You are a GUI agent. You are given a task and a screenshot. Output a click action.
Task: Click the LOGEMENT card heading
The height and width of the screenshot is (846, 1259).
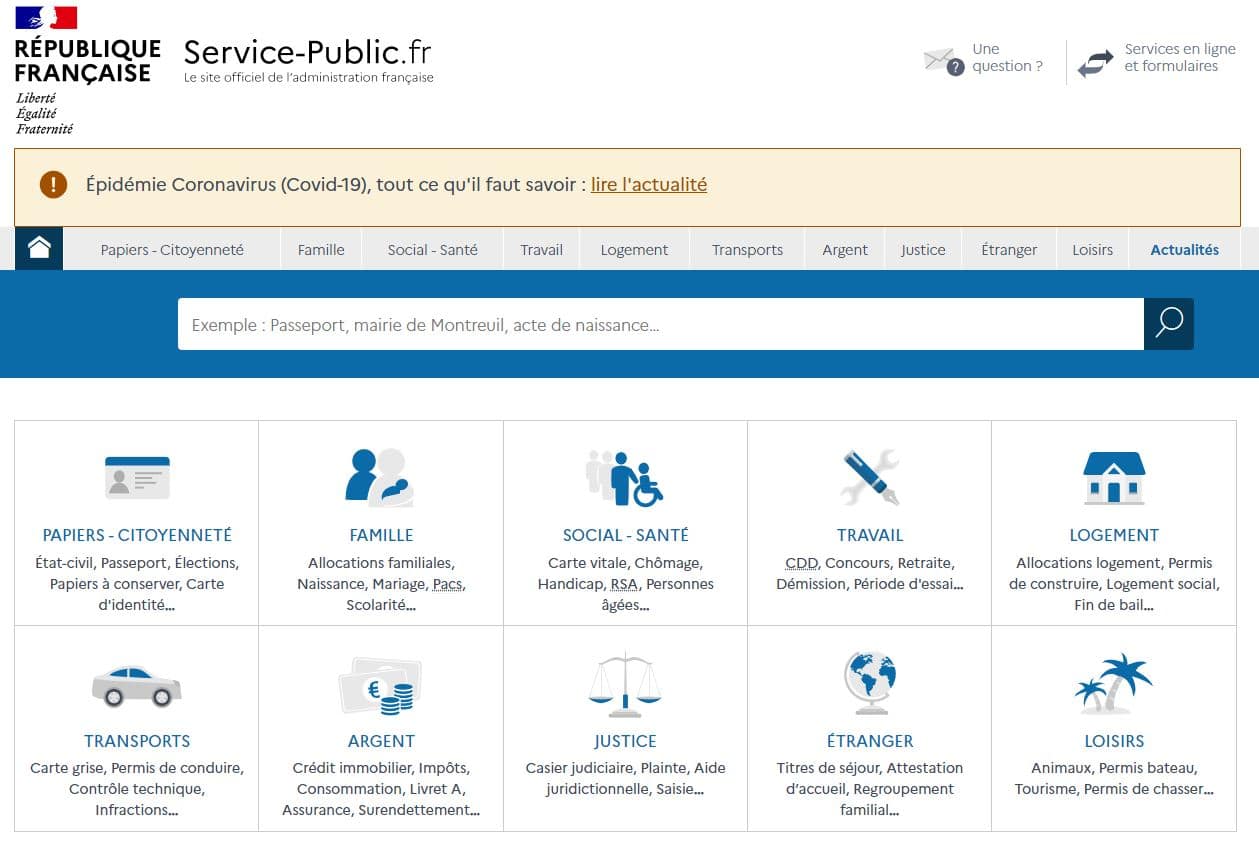pyautogui.click(x=1114, y=535)
